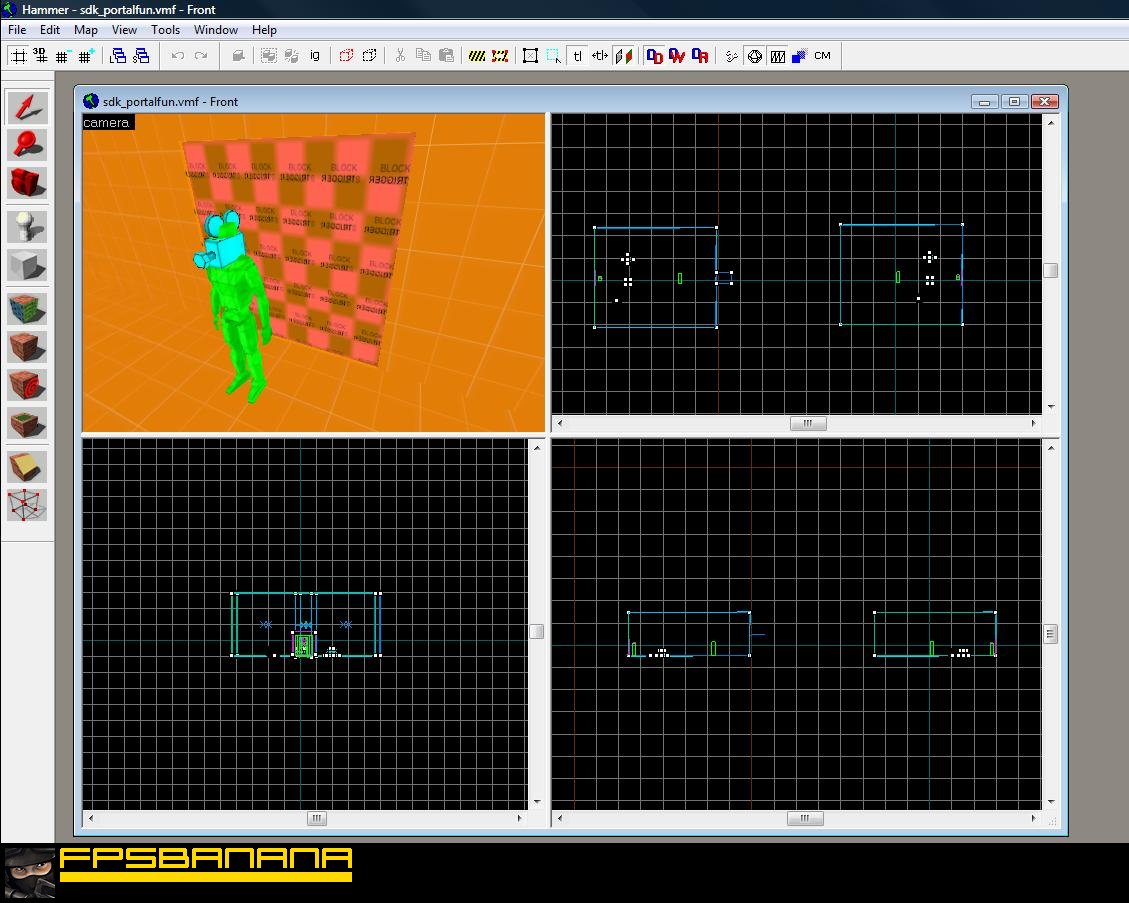1129x903 pixels.
Task: Activate the Vertex manipulation wireframe-cube tool
Action: pos(27,506)
